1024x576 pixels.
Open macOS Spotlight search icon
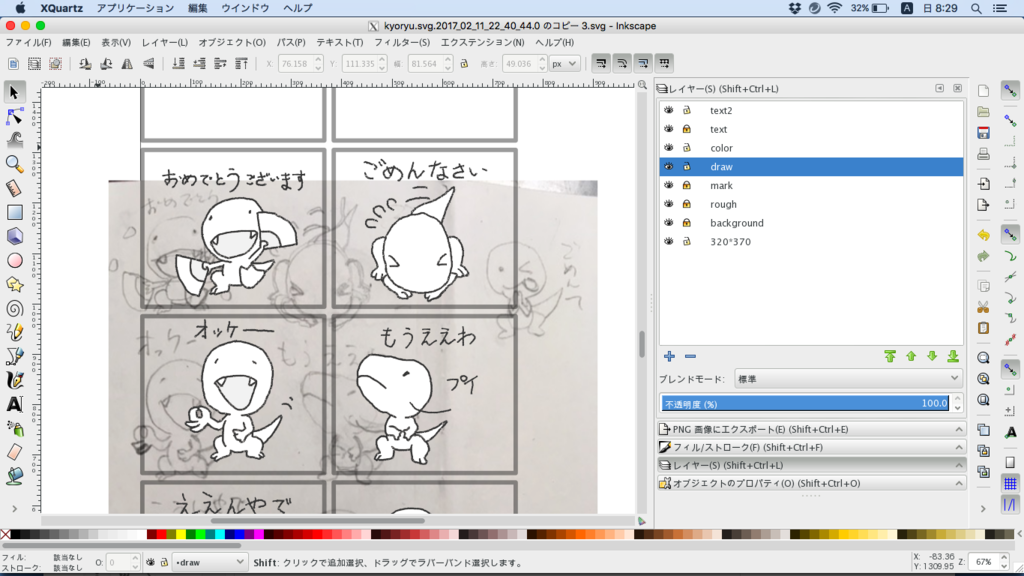(976, 8)
